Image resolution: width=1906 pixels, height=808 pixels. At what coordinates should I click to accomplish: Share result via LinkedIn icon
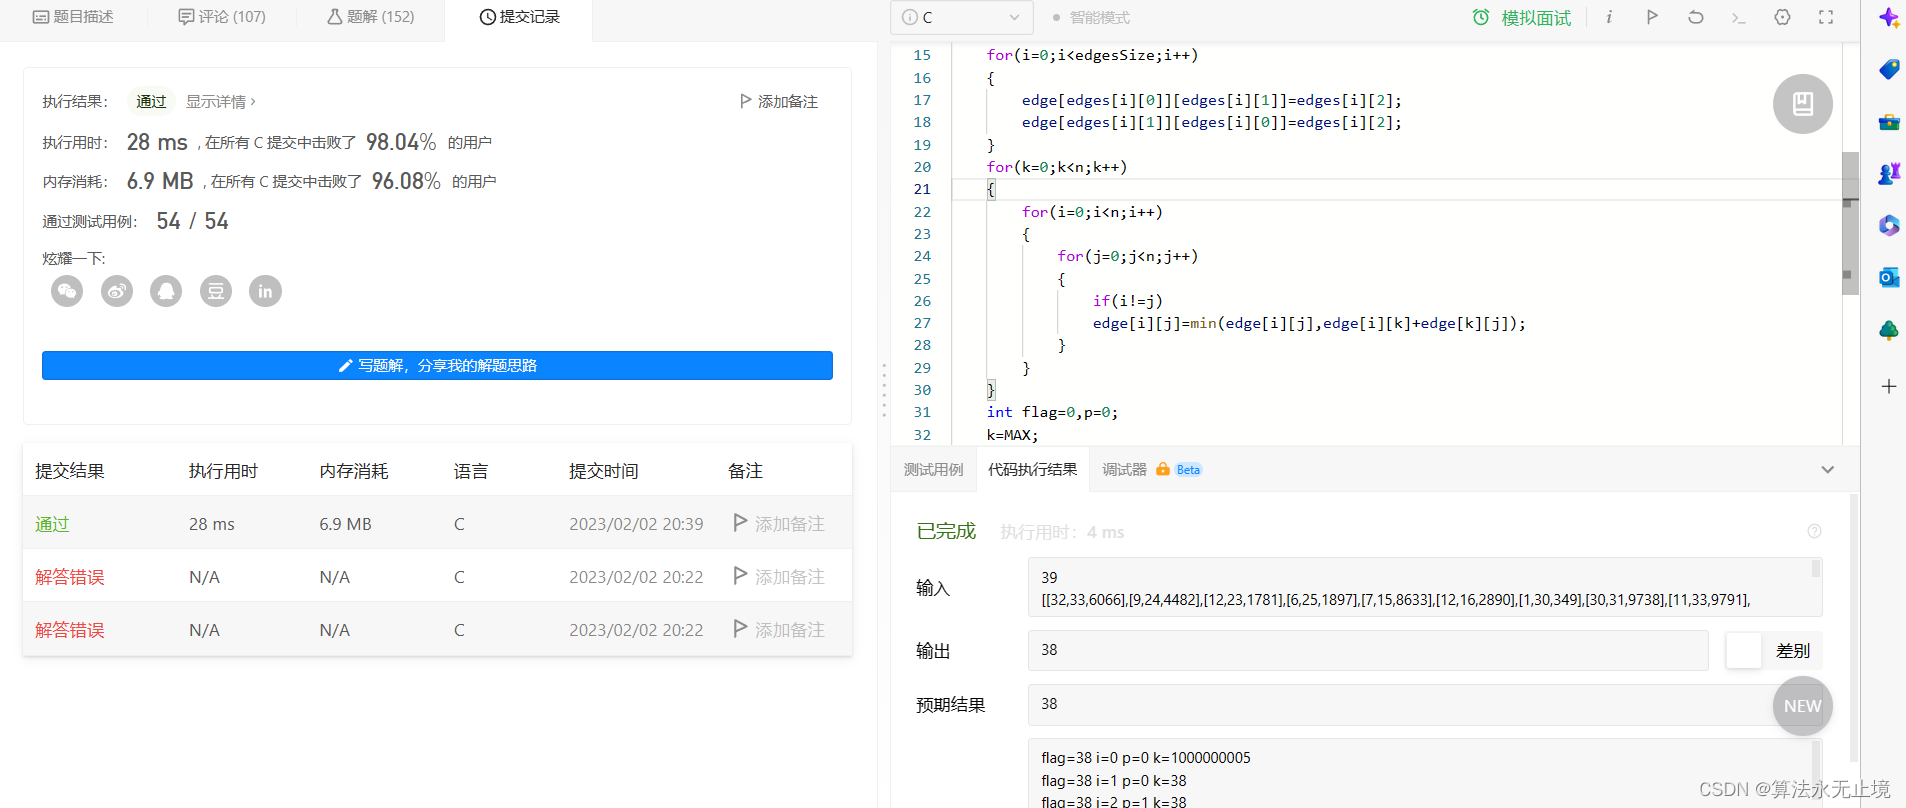(265, 291)
